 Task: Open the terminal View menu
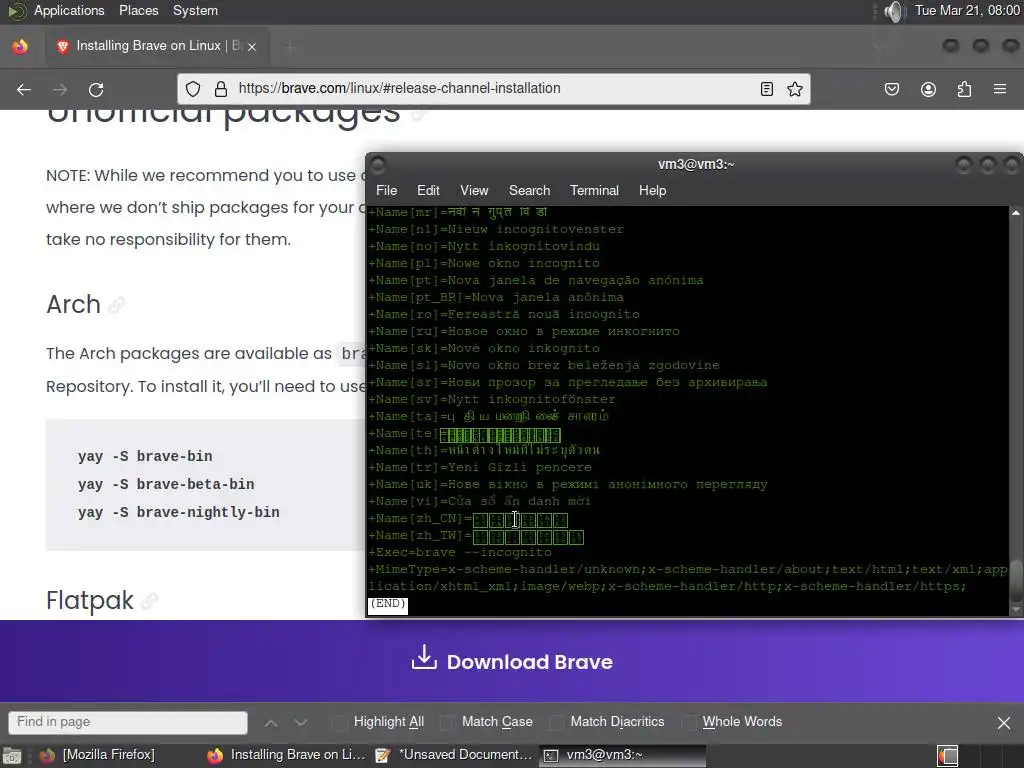pyautogui.click(x=474, y=191)
